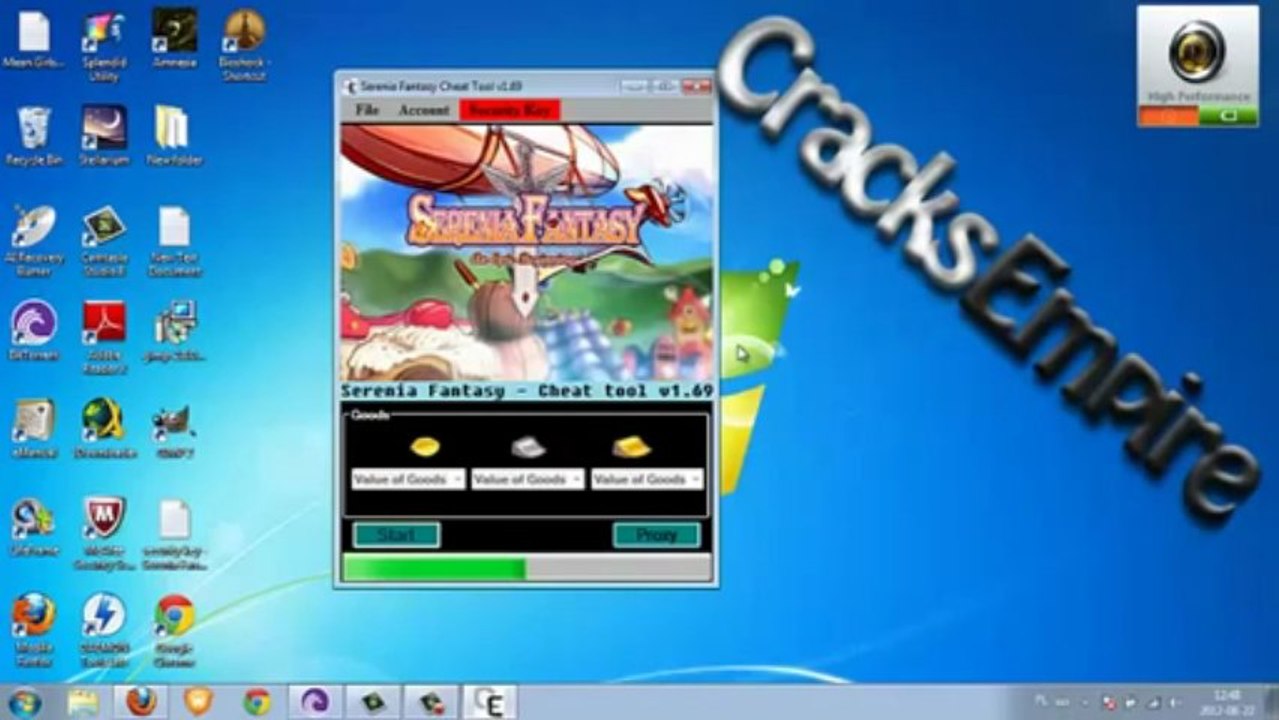Select the Google Chrome desktop shortcut

tap(174, 631)
